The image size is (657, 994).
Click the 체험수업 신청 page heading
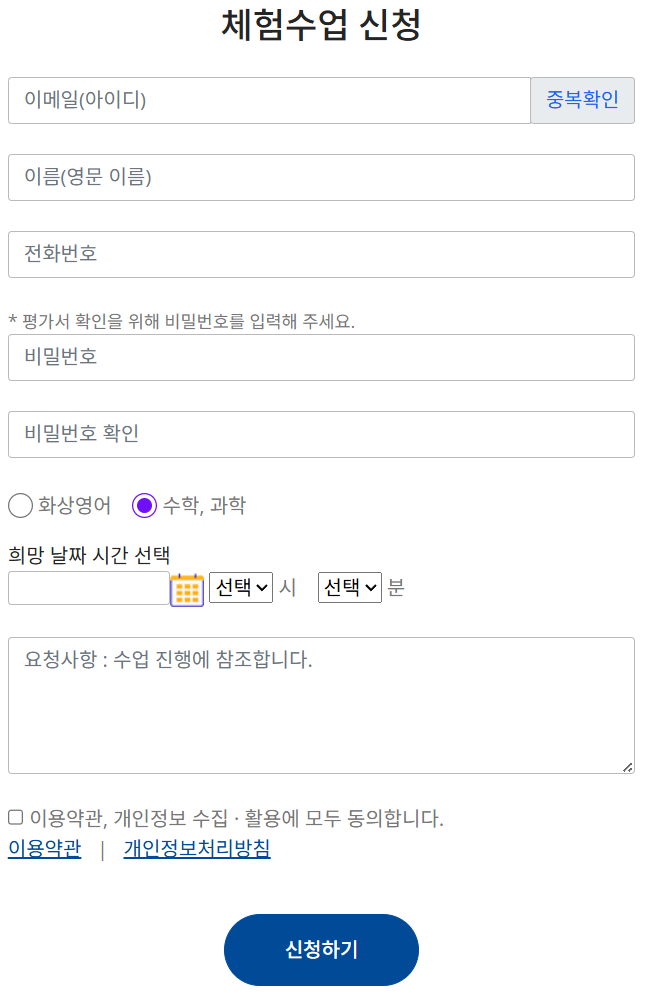[x=321, y=25]
